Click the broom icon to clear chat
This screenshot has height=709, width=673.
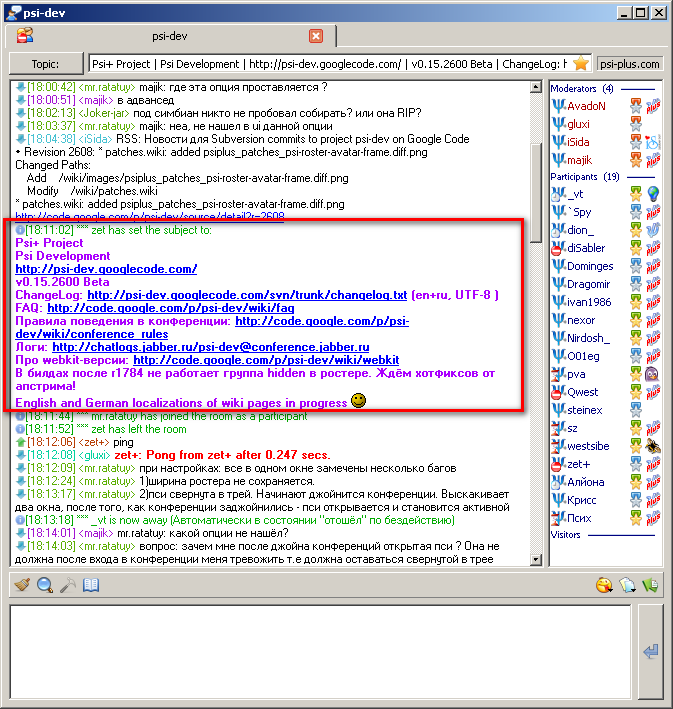[22, 586]
